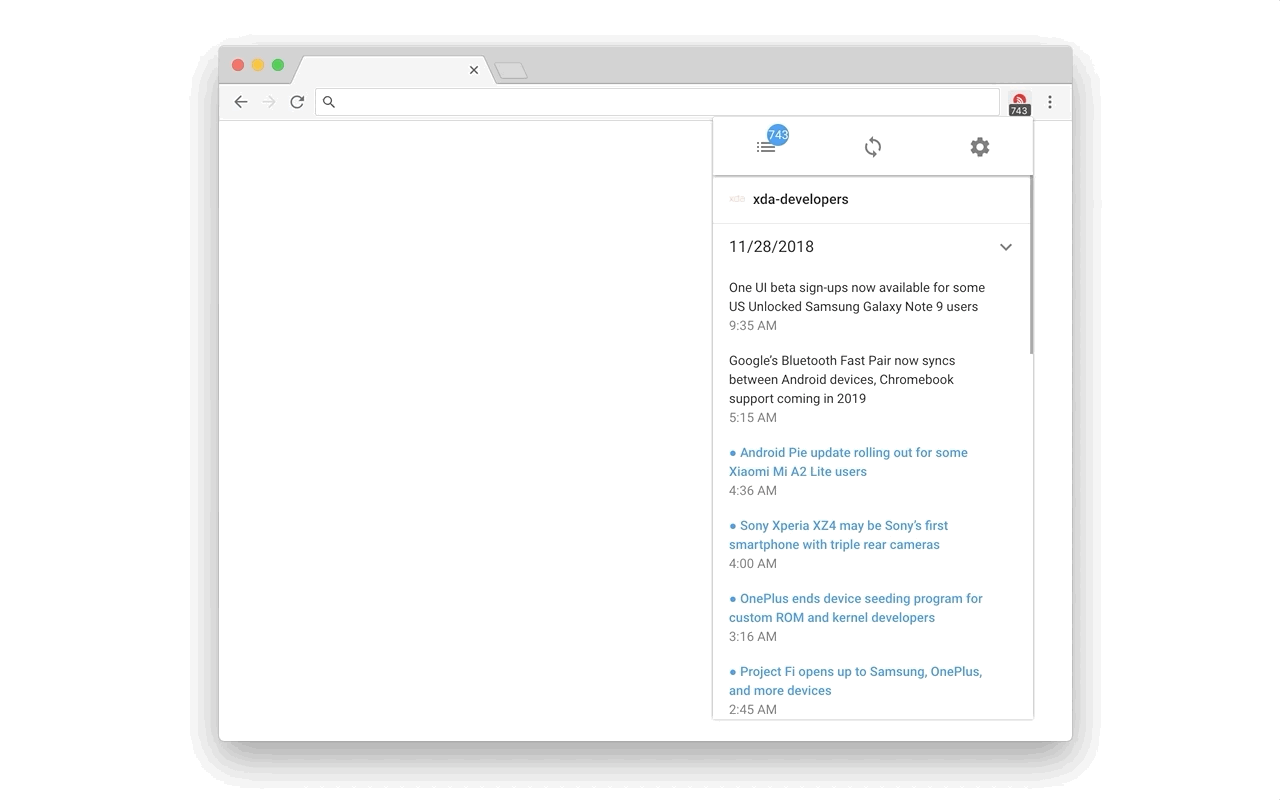Open a new tab with the new-tab button
This screenshot has height=800, width=1280.
[x=511, y=71]
